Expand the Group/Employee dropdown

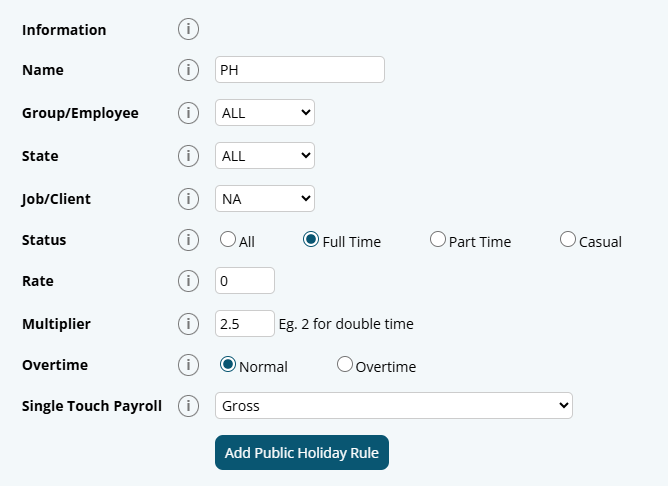(x=265, y=113)
